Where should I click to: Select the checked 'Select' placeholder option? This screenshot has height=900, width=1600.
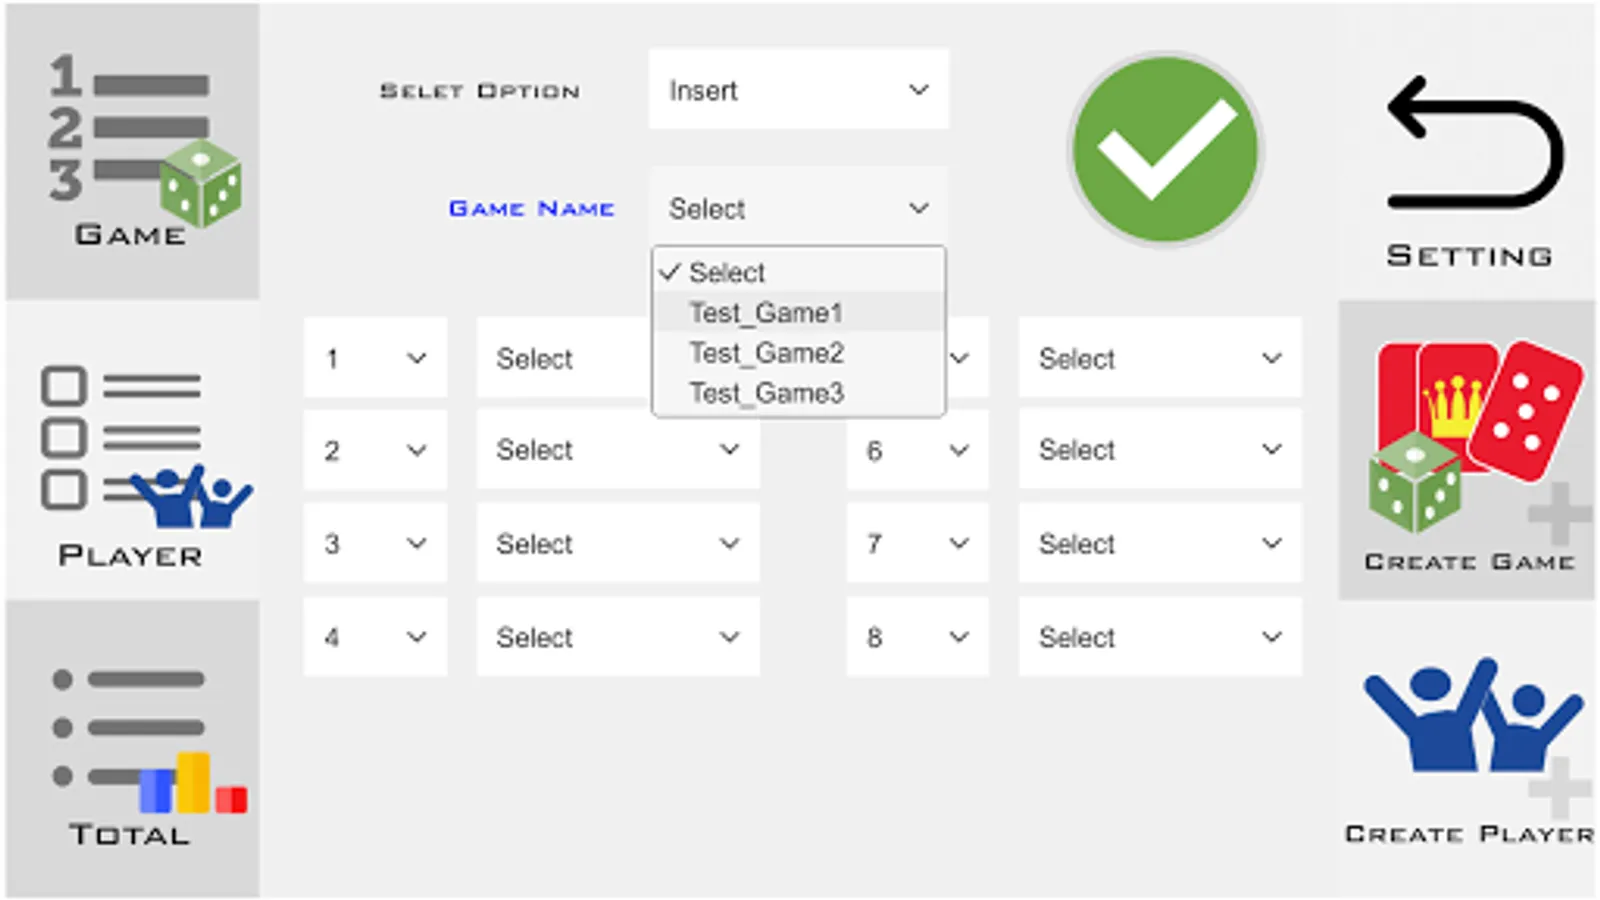coord(727,272)
